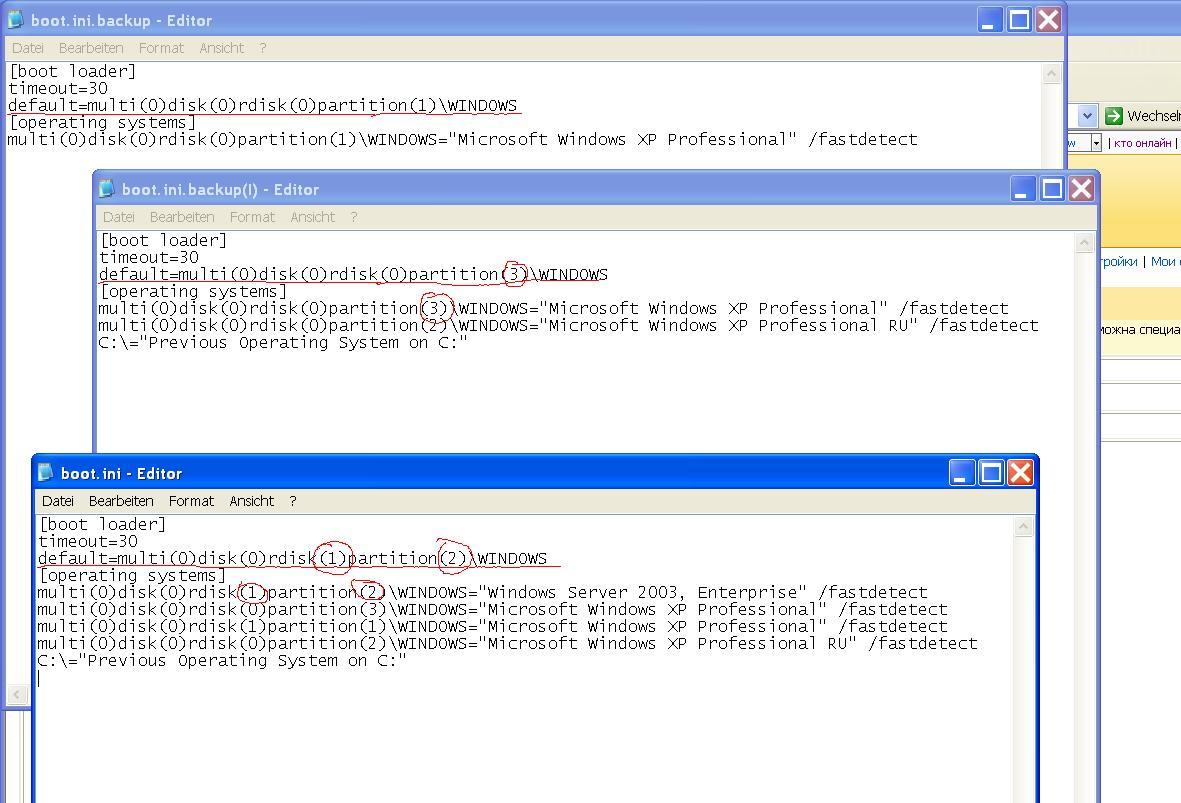Click timeout=30 line in boot.ini.backup window

pos(58,89)
